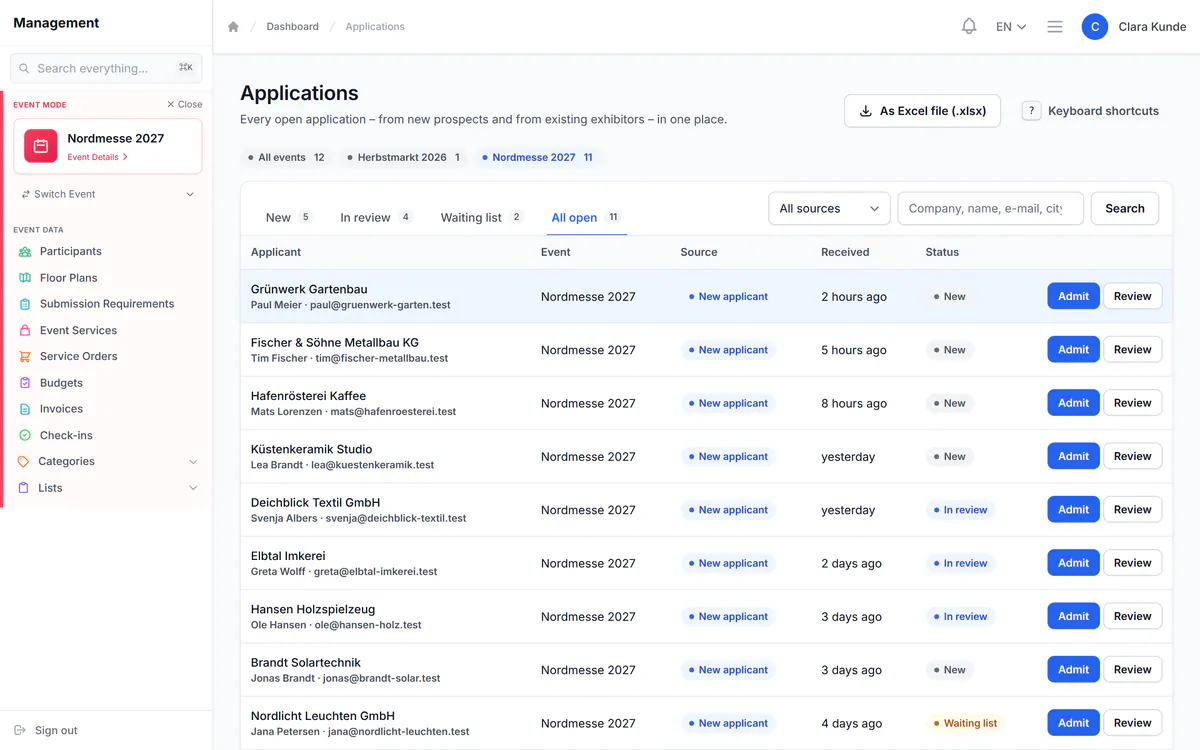Filter by Herbstmarkt 2026 chip
Image resolution: width=1200 pixels, height=750 pixels.
pyautogui.click(x=402, y=157)
